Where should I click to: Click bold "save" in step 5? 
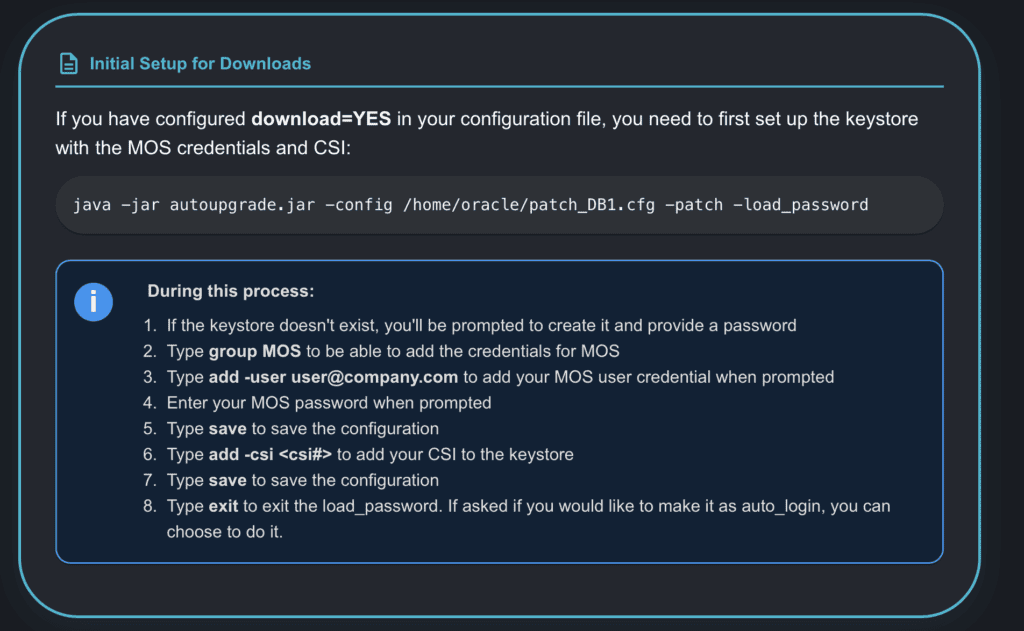click(x=227, y=429)
